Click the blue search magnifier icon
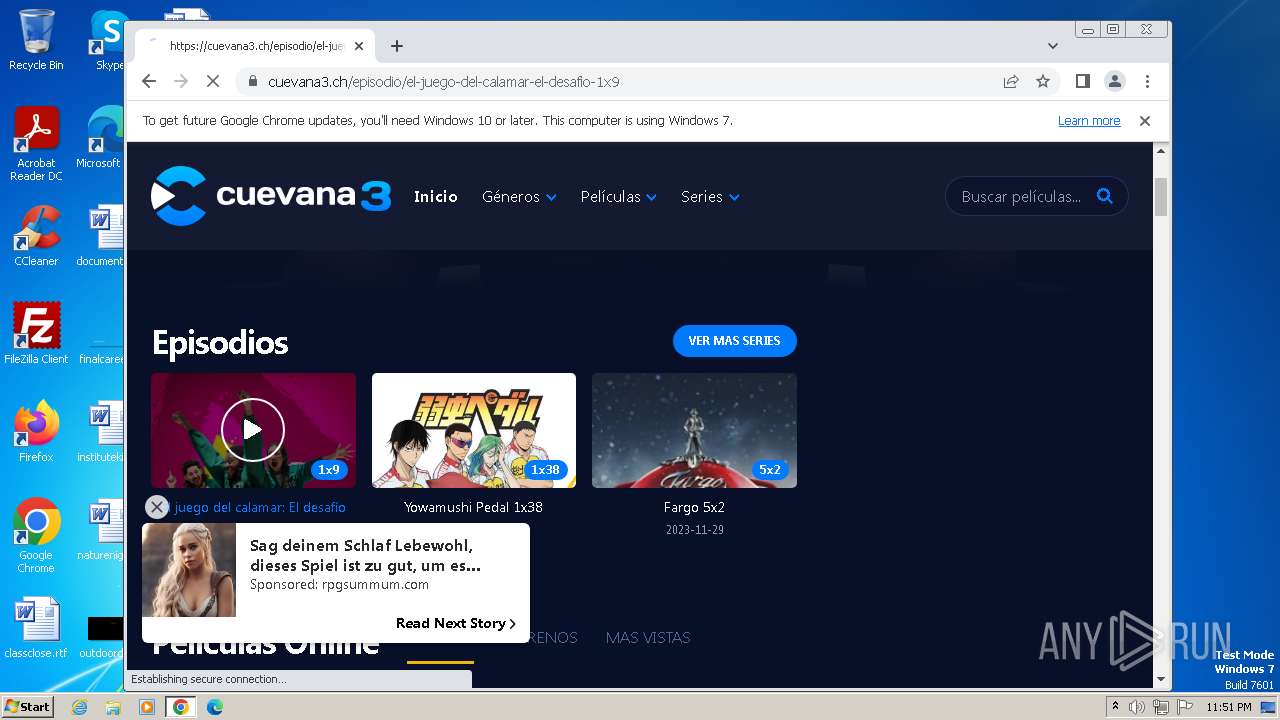This screenshot has width=1280, height=720. point(1105,196)
